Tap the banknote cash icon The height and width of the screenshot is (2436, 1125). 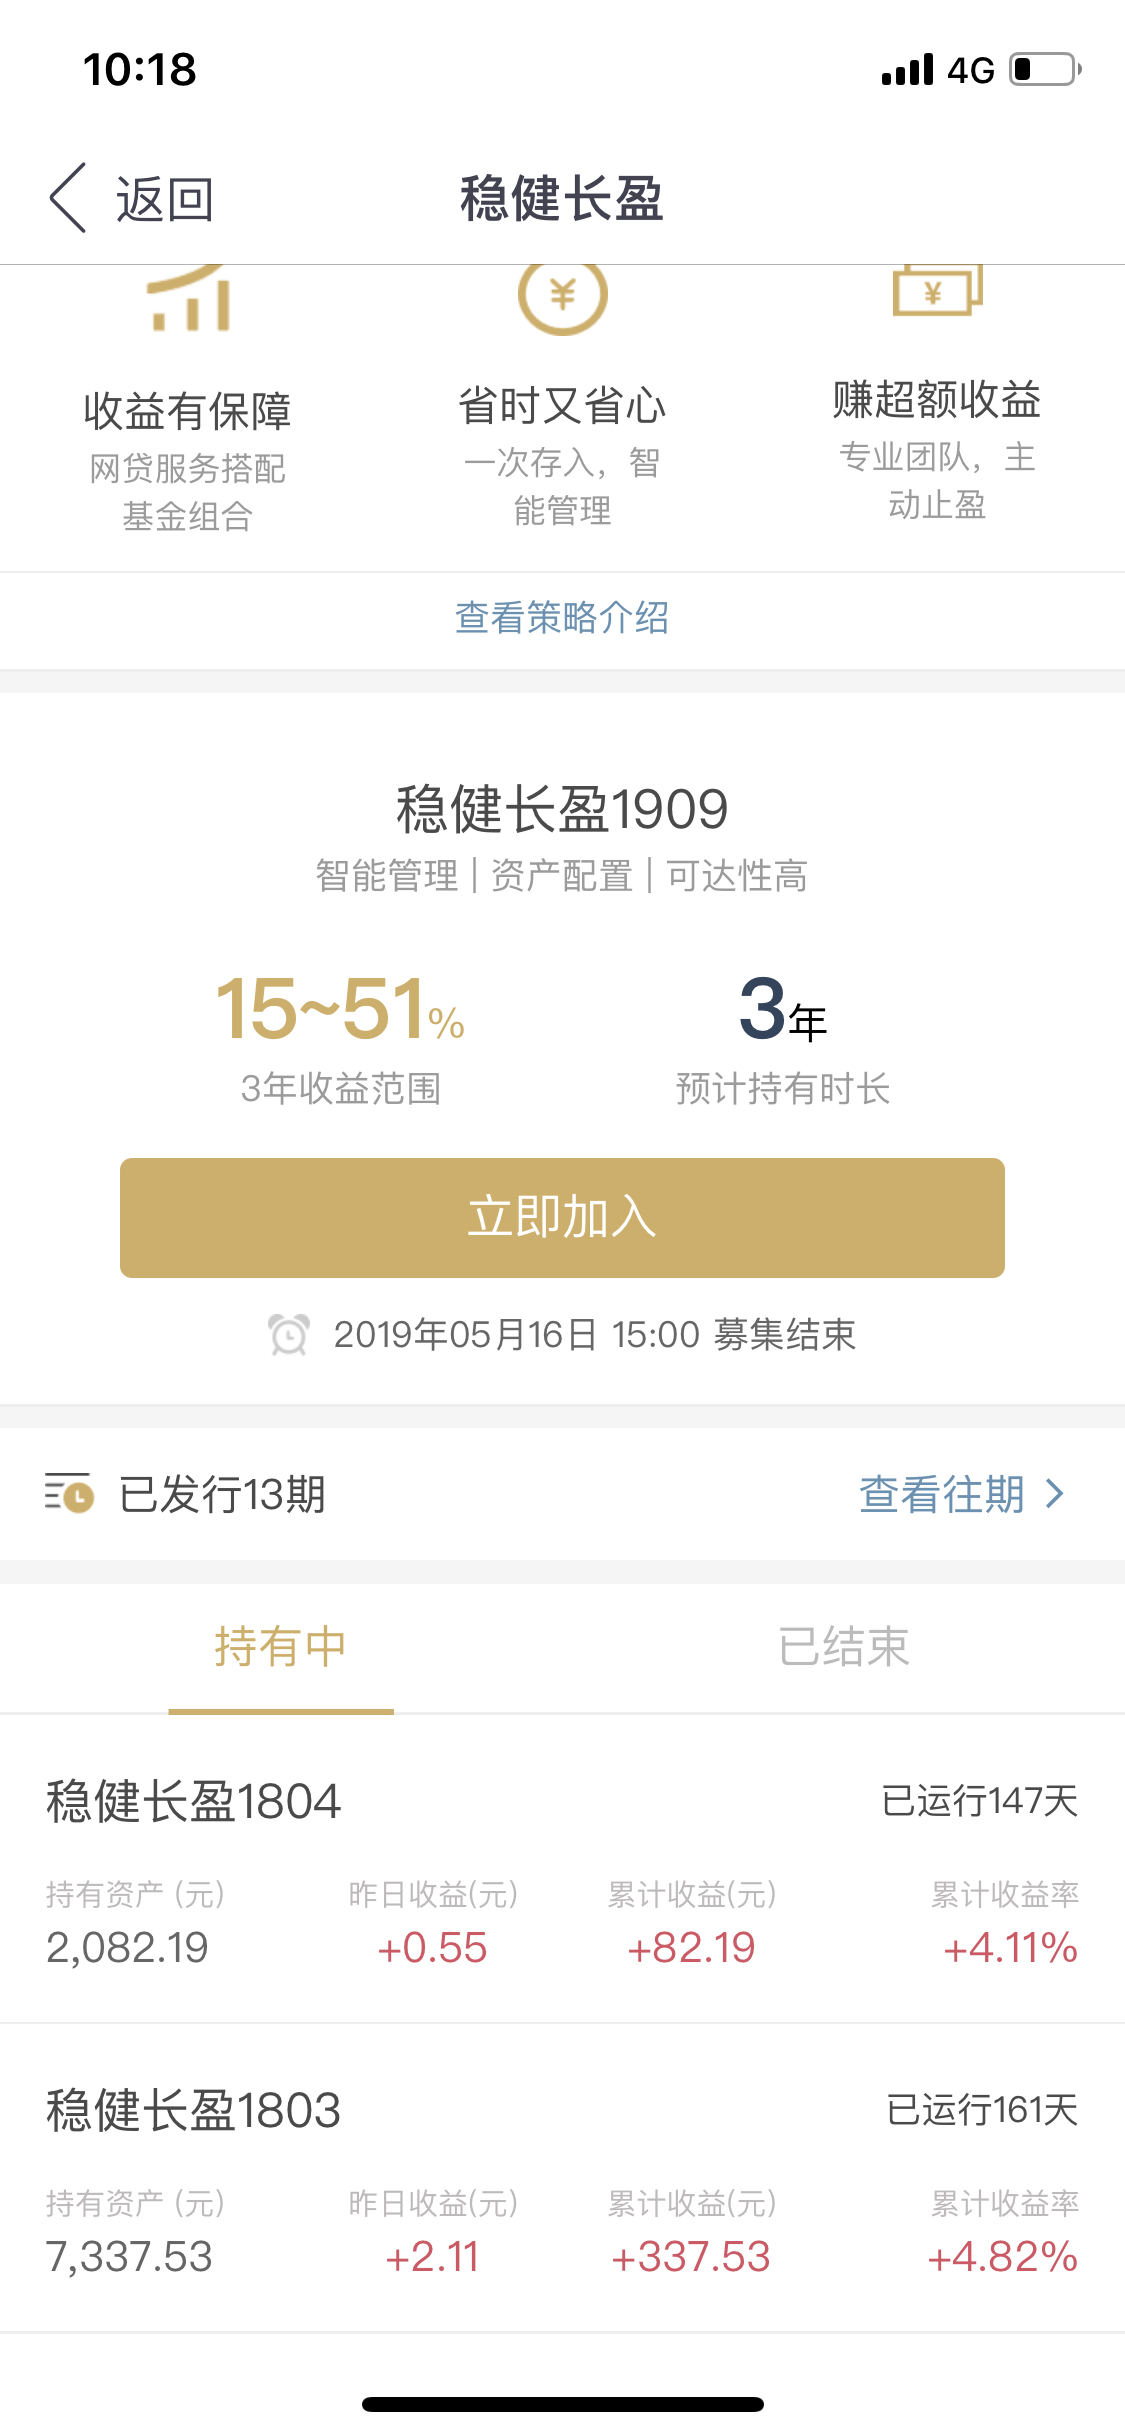click(937, 290)
